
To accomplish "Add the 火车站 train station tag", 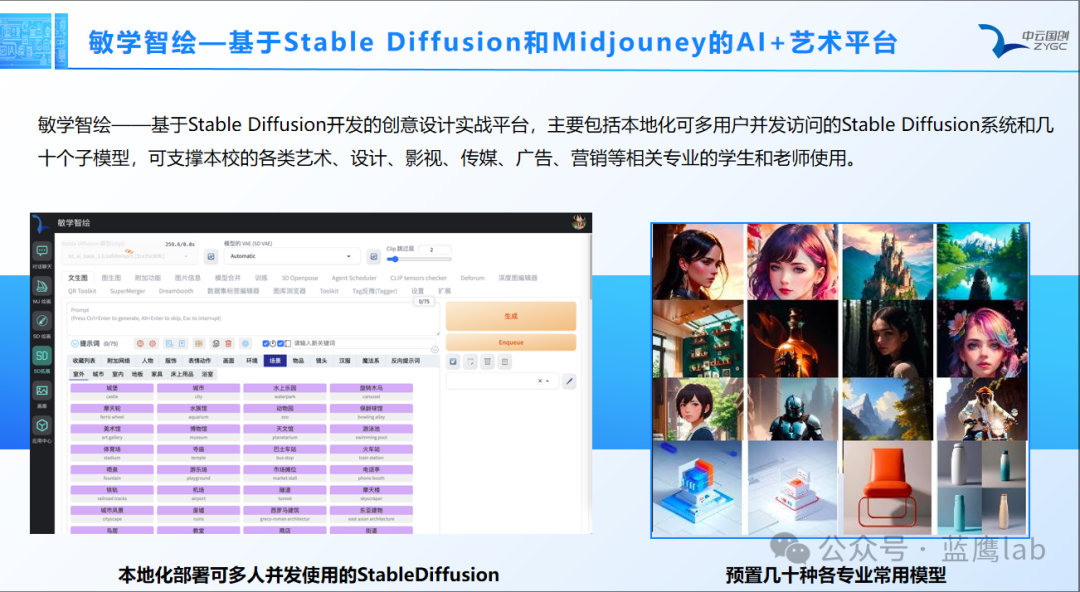I will point(371,453).
